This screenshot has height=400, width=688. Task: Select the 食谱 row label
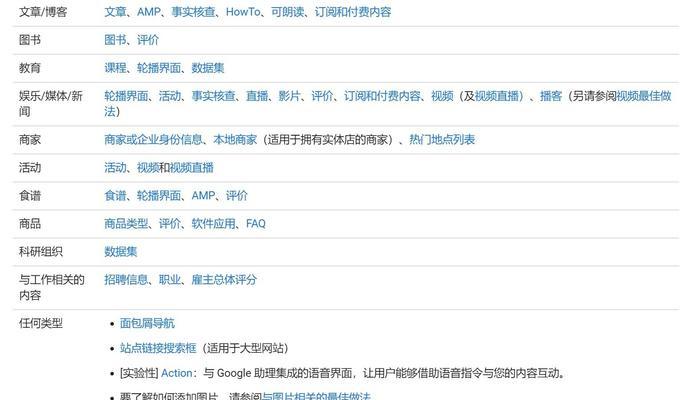pos(30,196)
